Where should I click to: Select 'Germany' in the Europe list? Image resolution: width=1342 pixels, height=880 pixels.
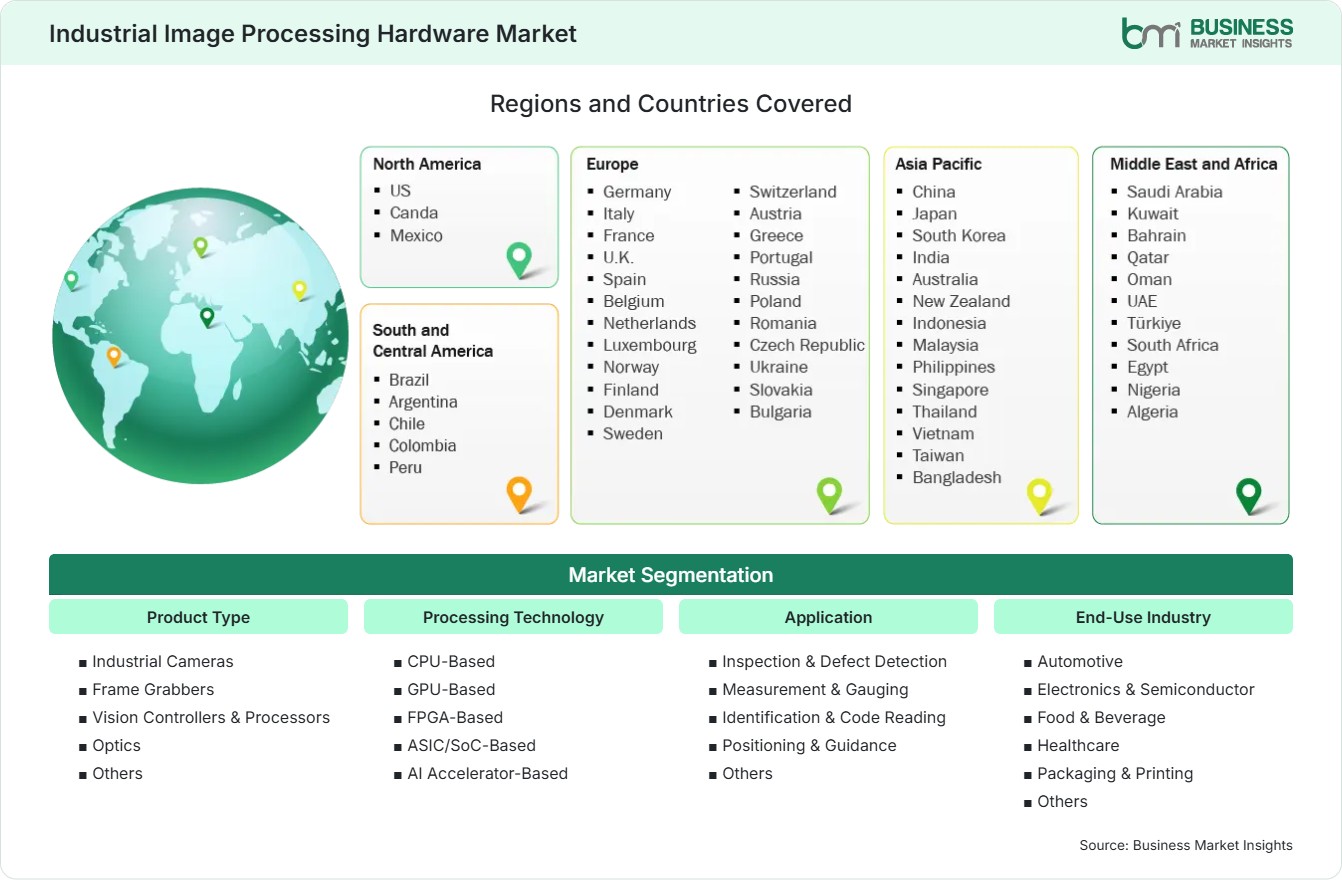[x=637, y=191]
